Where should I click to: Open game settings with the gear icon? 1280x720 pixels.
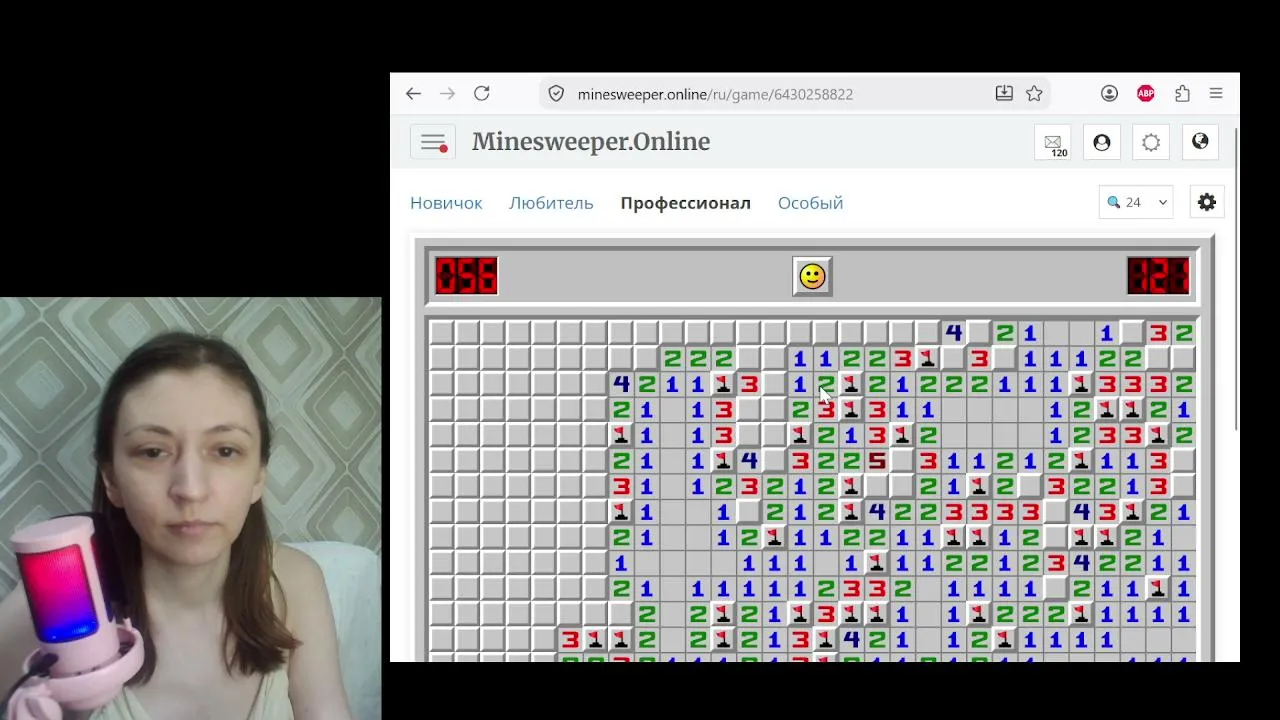point(1207,202)
